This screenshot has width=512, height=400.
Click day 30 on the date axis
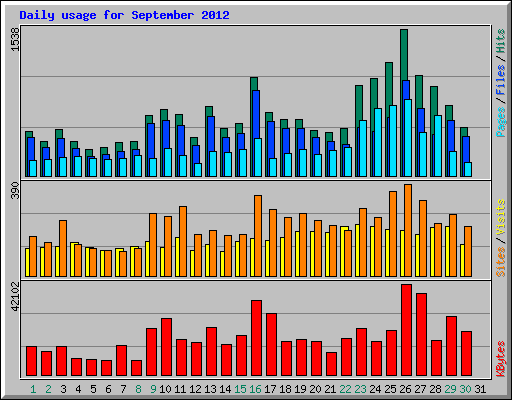click(465, 389)
